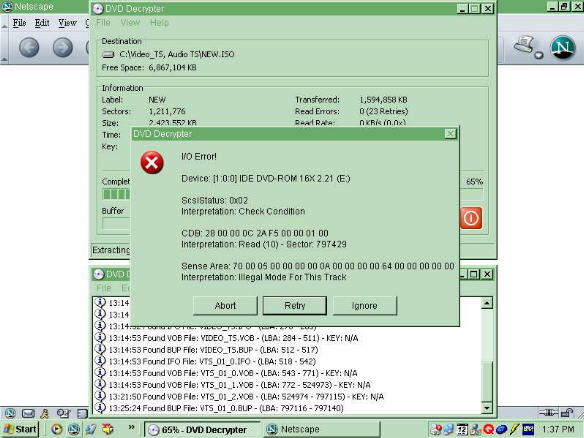
Task: Click the Netscape N logo throbber
Action: coord(563,47)
